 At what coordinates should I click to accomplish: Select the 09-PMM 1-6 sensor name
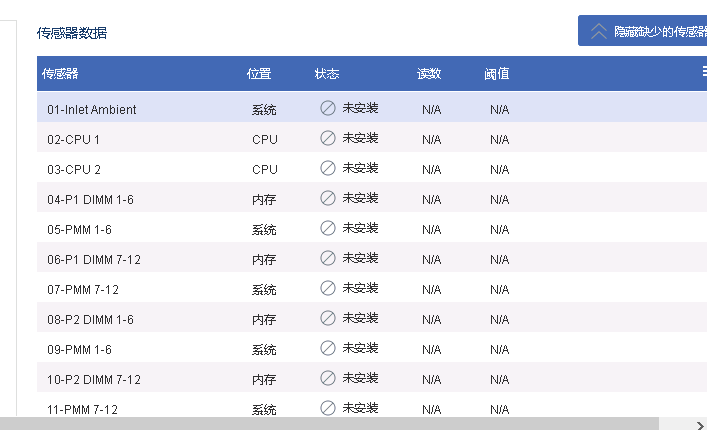tap(79, 350)
